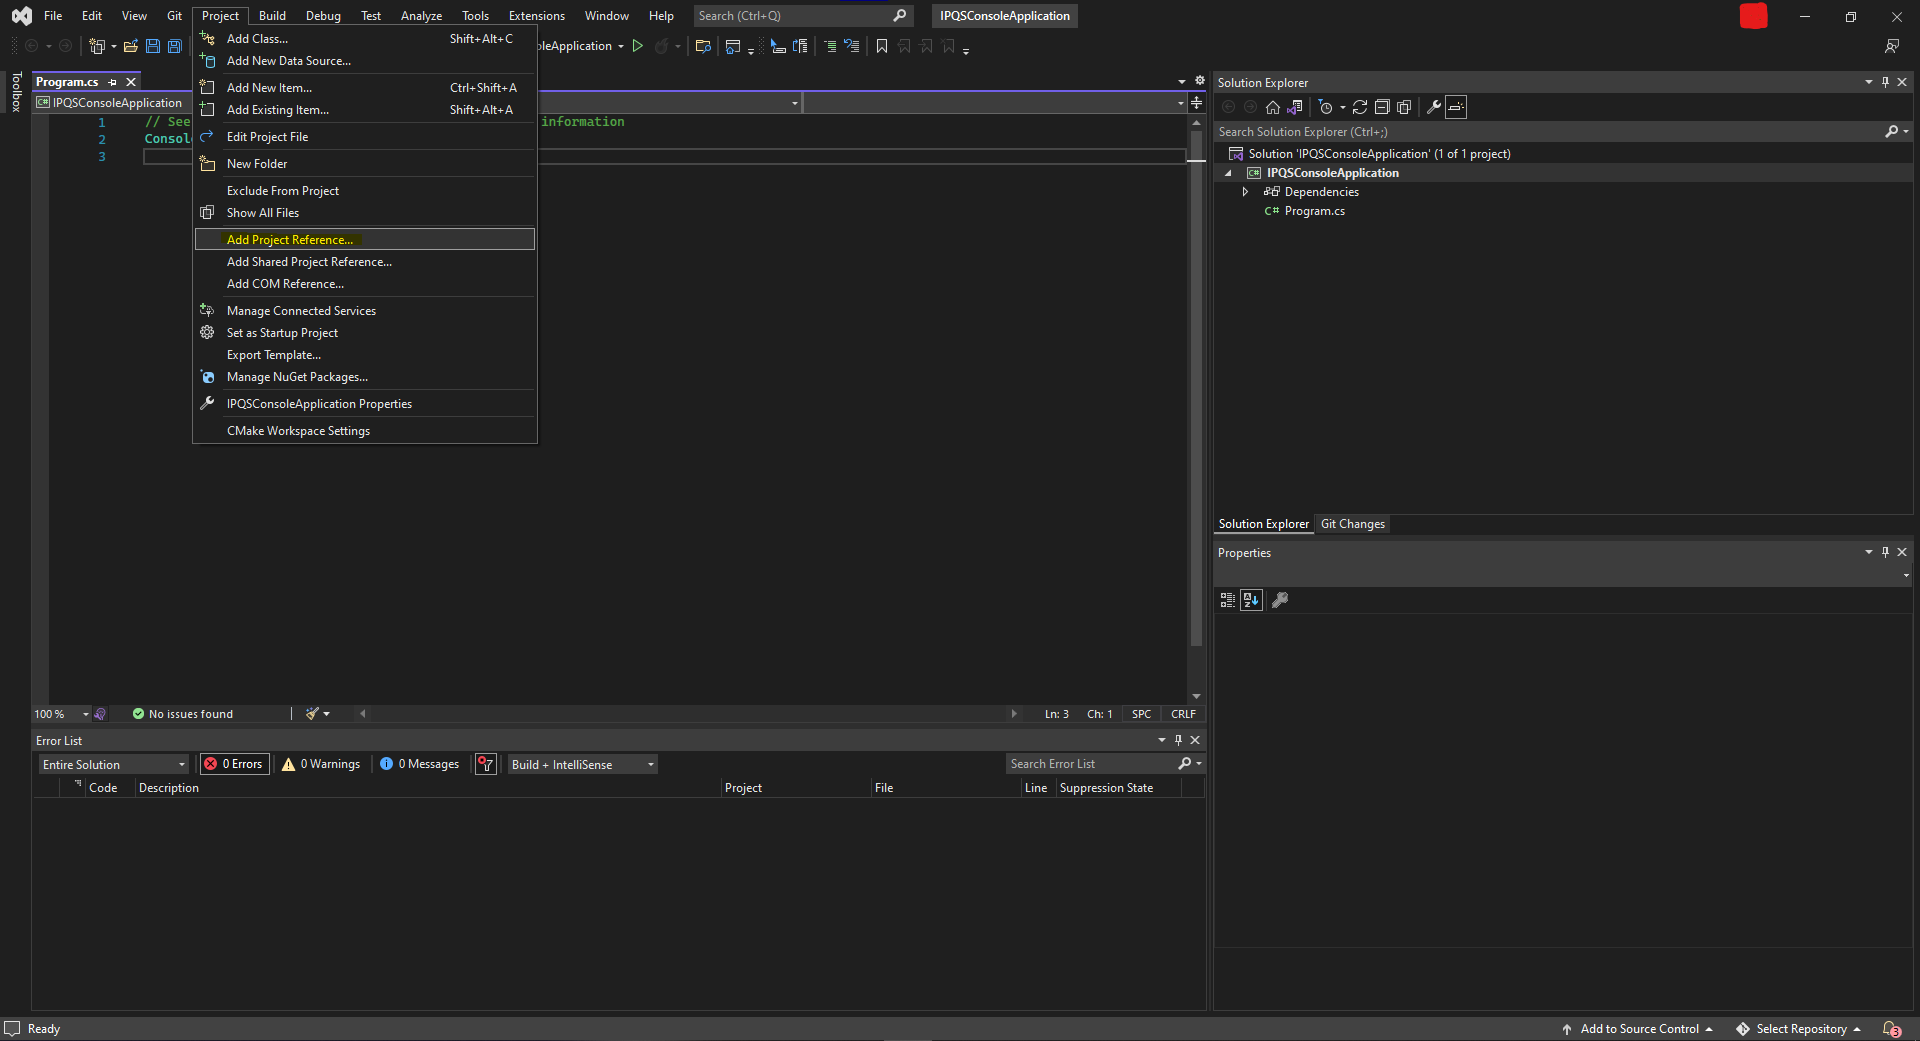
Task: Click No issues found indicator
Action: 182,714
